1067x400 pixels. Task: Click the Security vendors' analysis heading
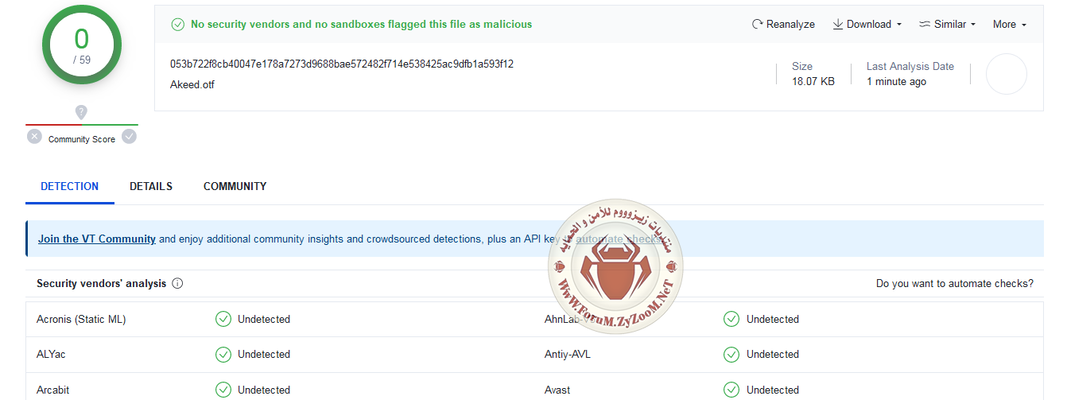pos(101,284)
